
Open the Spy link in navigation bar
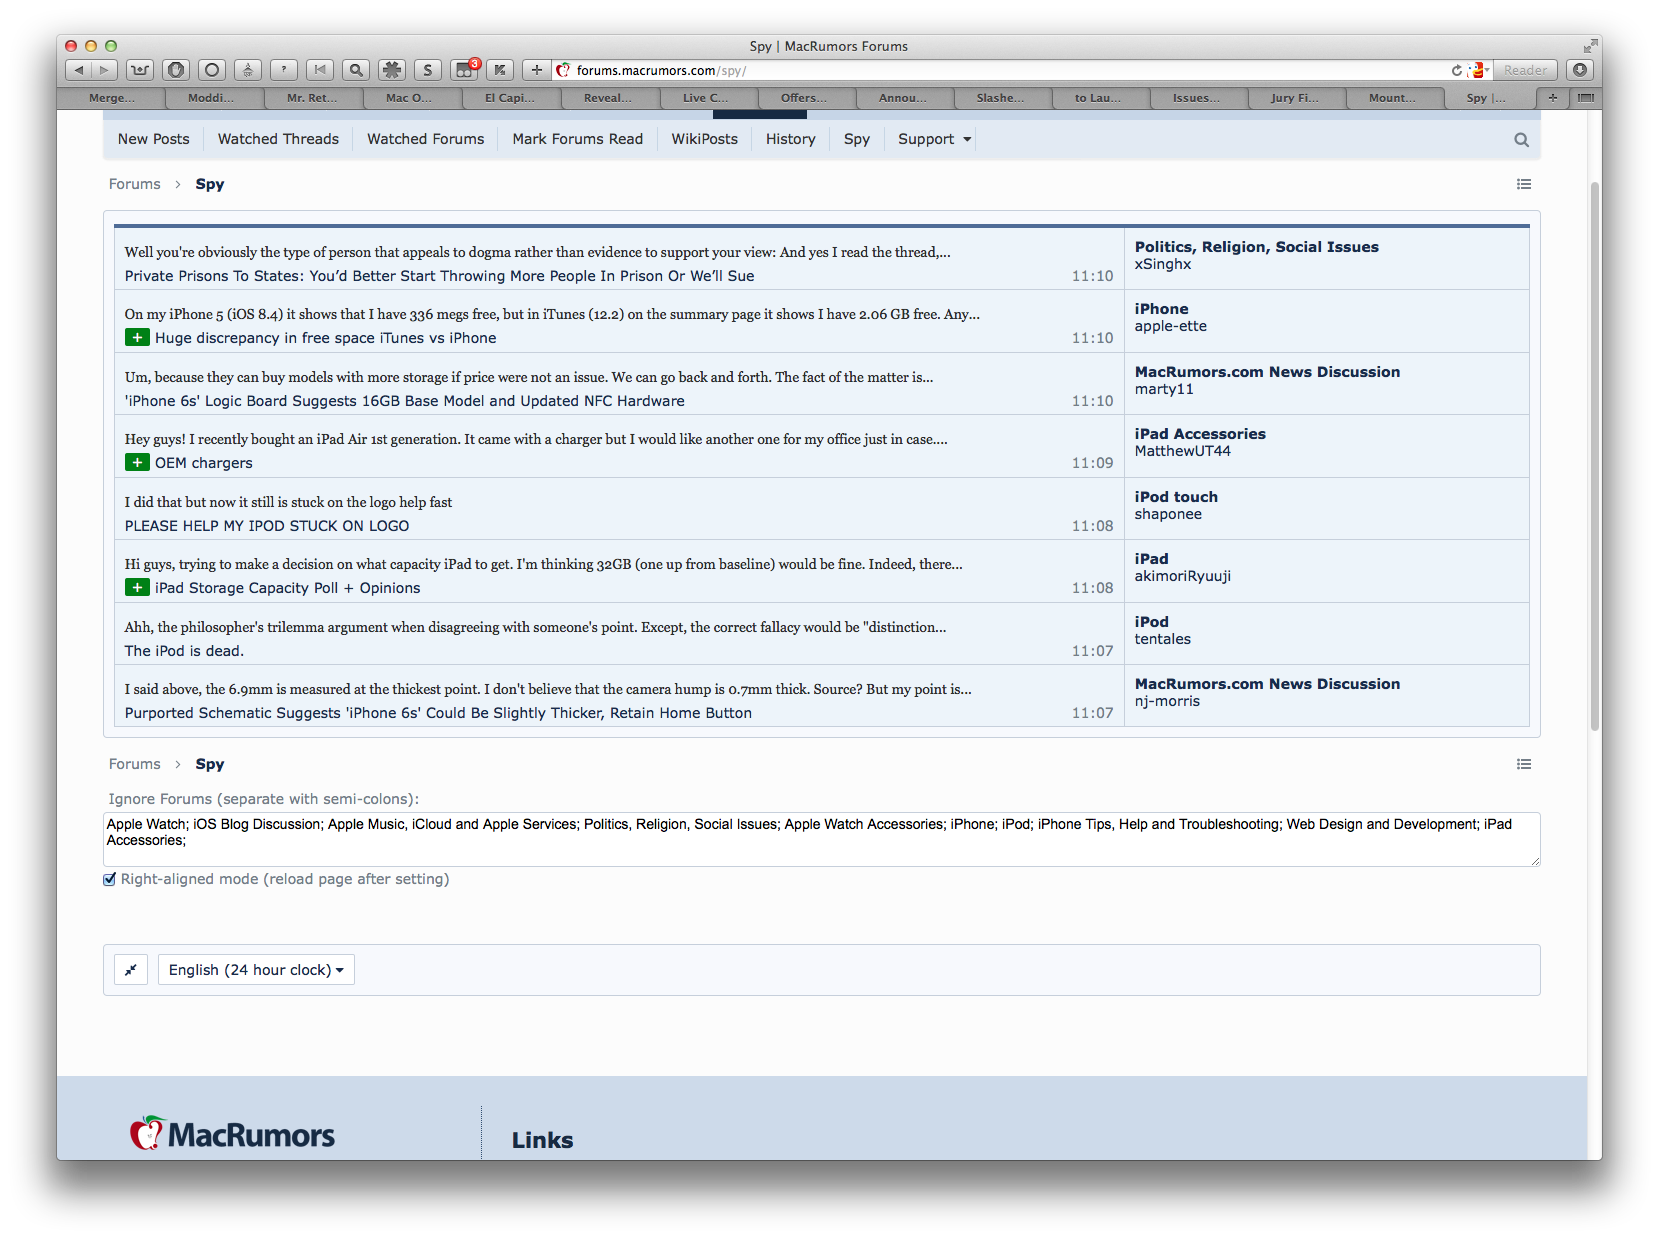pyautogui.click(x=857, y=140)
